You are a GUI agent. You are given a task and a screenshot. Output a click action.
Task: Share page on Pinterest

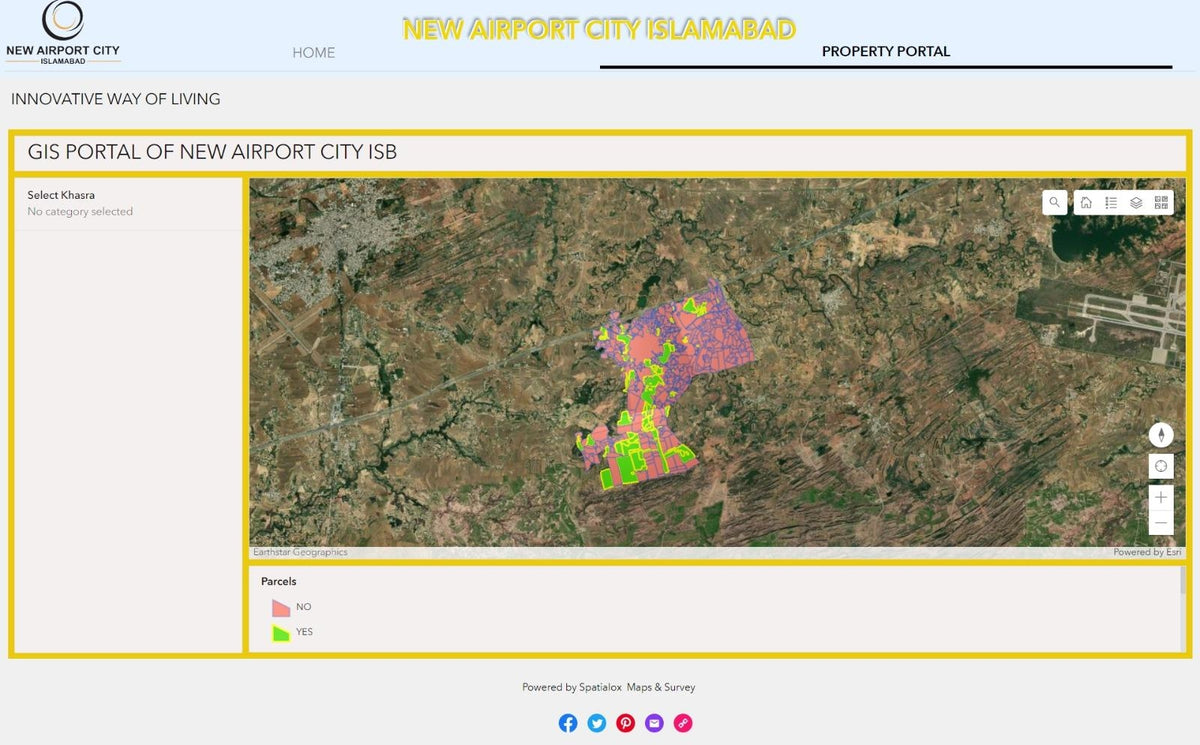point(626,723)
